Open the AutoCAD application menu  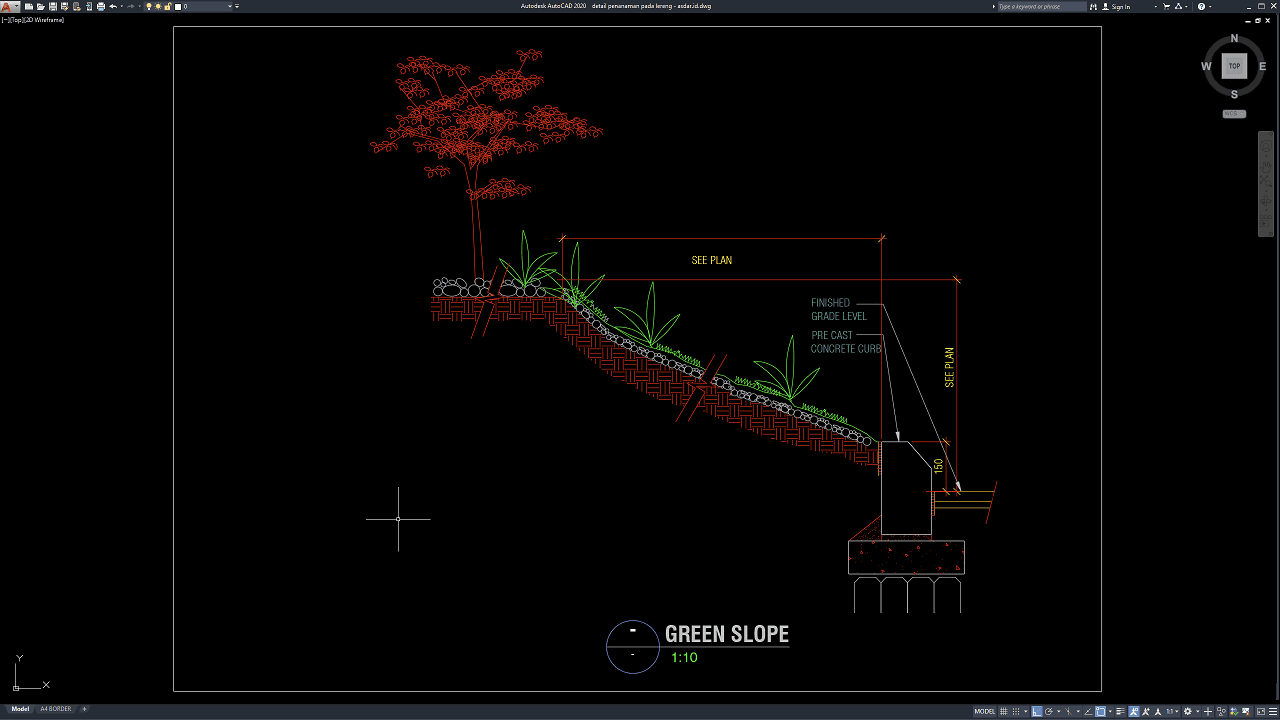click(x=8, y=6)
